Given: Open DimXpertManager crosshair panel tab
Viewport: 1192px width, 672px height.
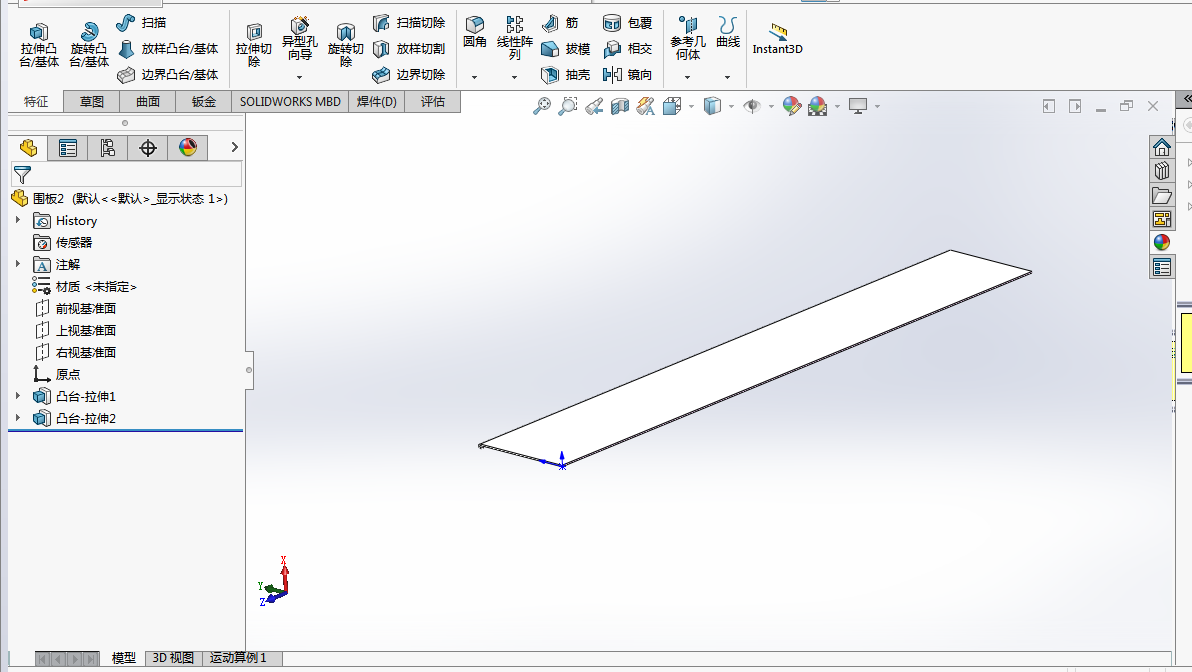Looking at the screenshot, I should coord(147,148).
